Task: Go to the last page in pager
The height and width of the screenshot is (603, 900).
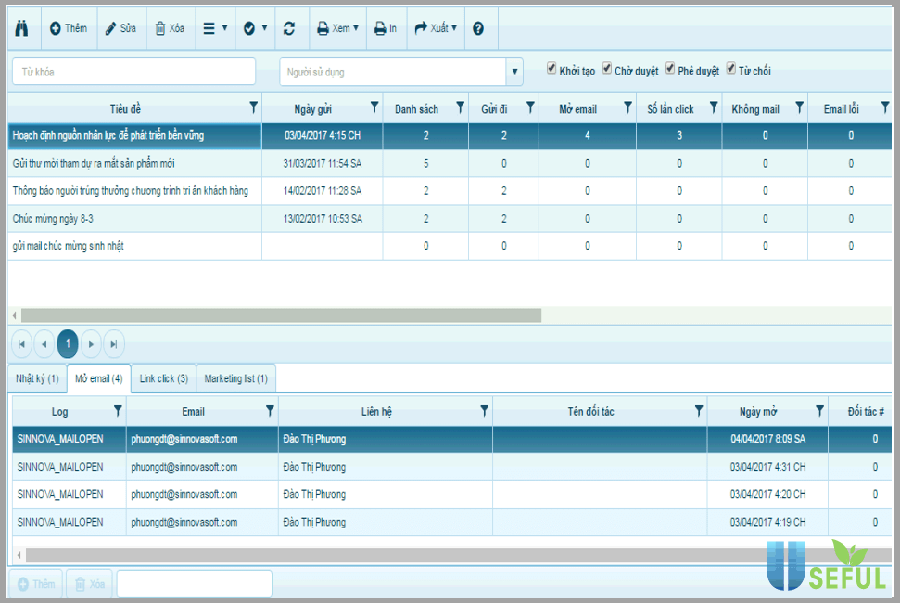Action: click(115, 343)
